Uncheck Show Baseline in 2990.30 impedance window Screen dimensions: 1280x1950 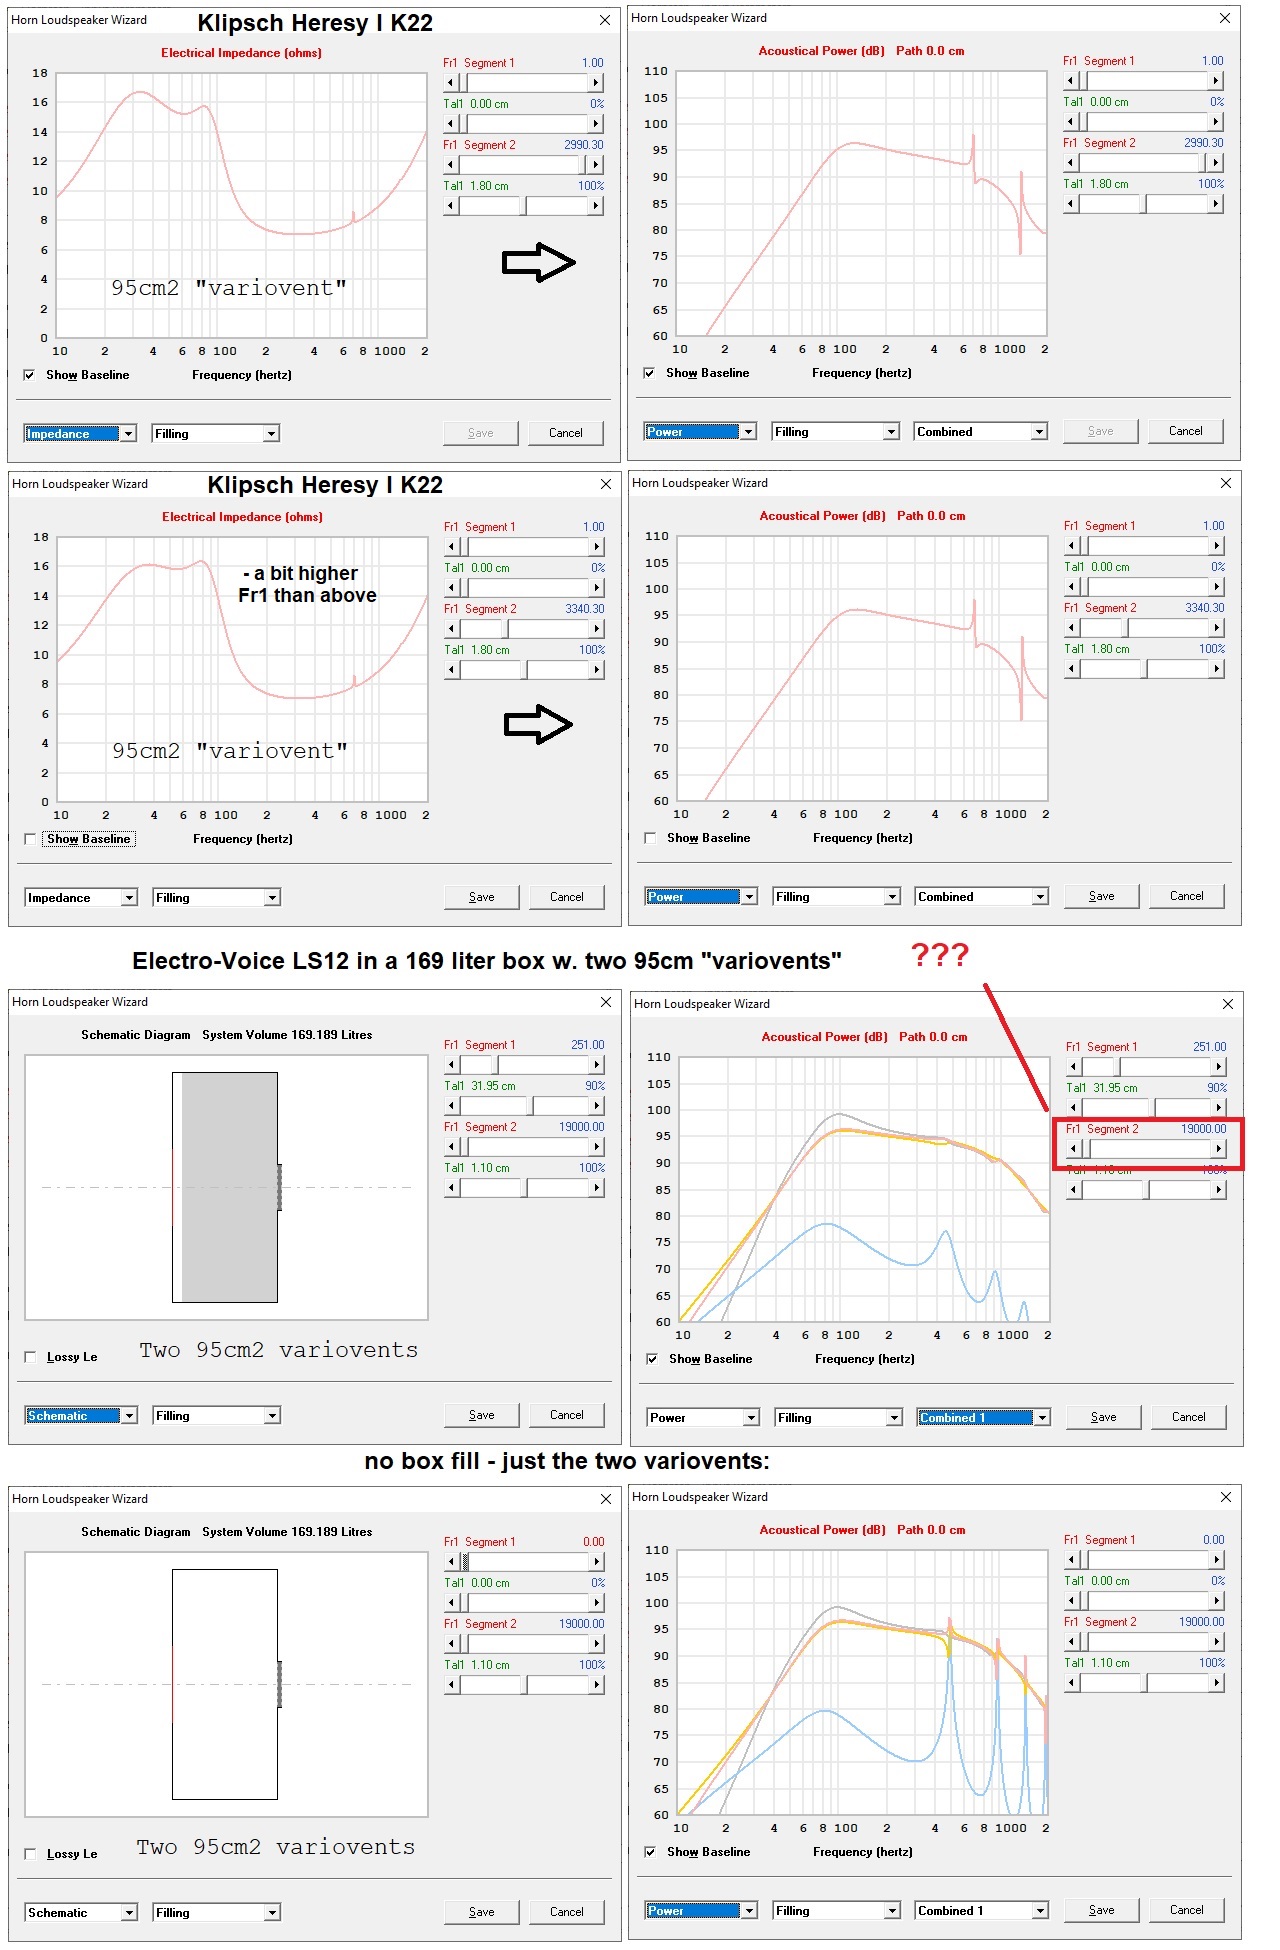click(x=30, y=375)
